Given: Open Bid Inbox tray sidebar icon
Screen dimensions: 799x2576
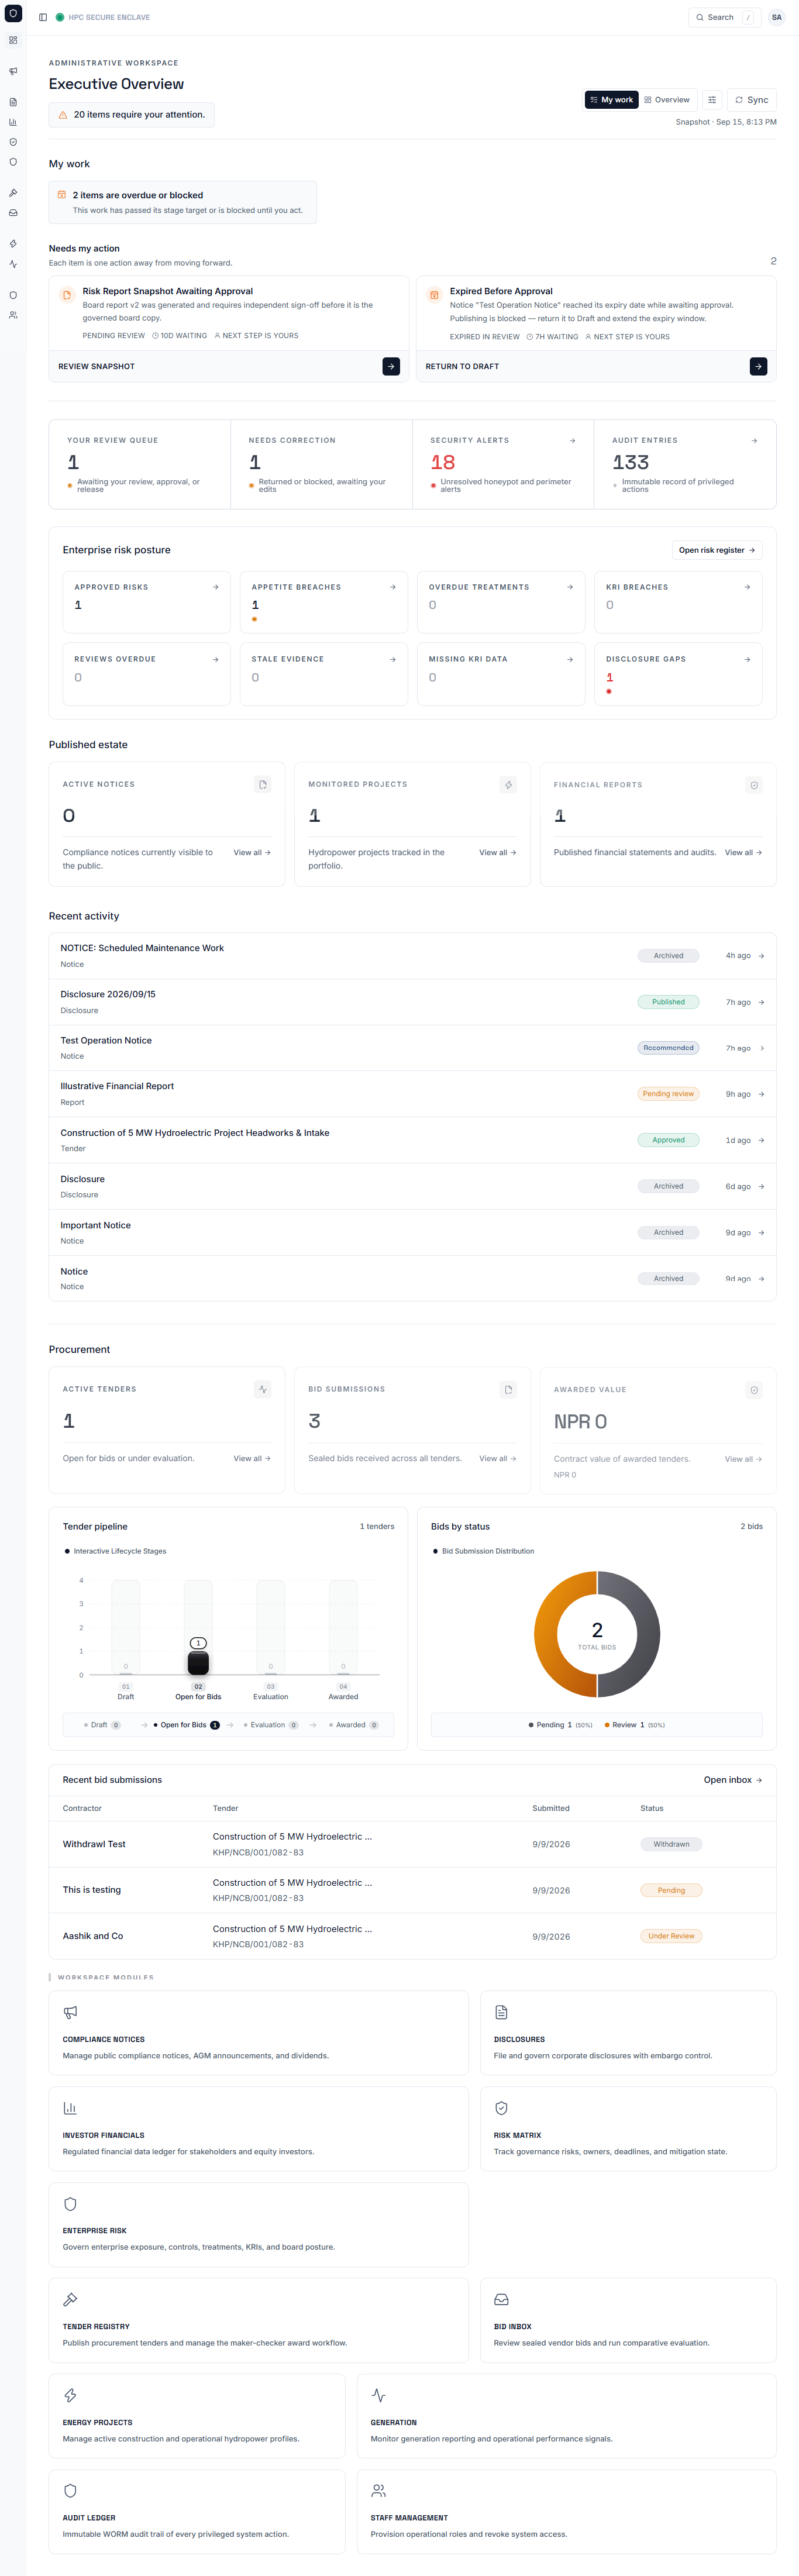Looking at the screenshot, I should pyautogui.click(x=13, y=213).
